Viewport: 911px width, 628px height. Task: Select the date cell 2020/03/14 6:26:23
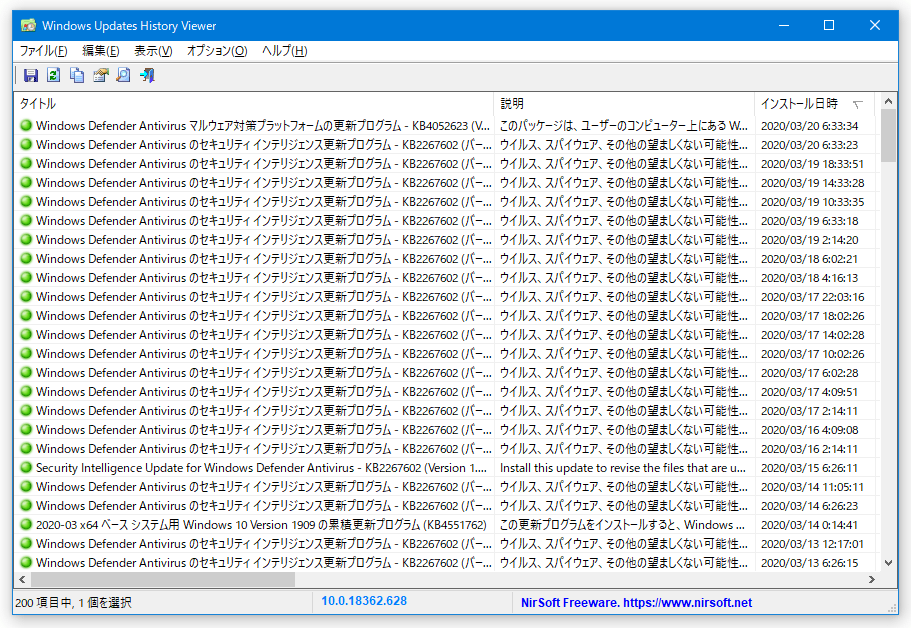tap(809, 505)
